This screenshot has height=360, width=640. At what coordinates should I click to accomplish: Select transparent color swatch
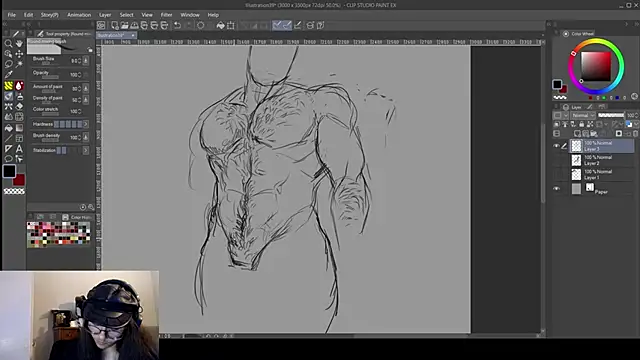(x=14, y=191)
